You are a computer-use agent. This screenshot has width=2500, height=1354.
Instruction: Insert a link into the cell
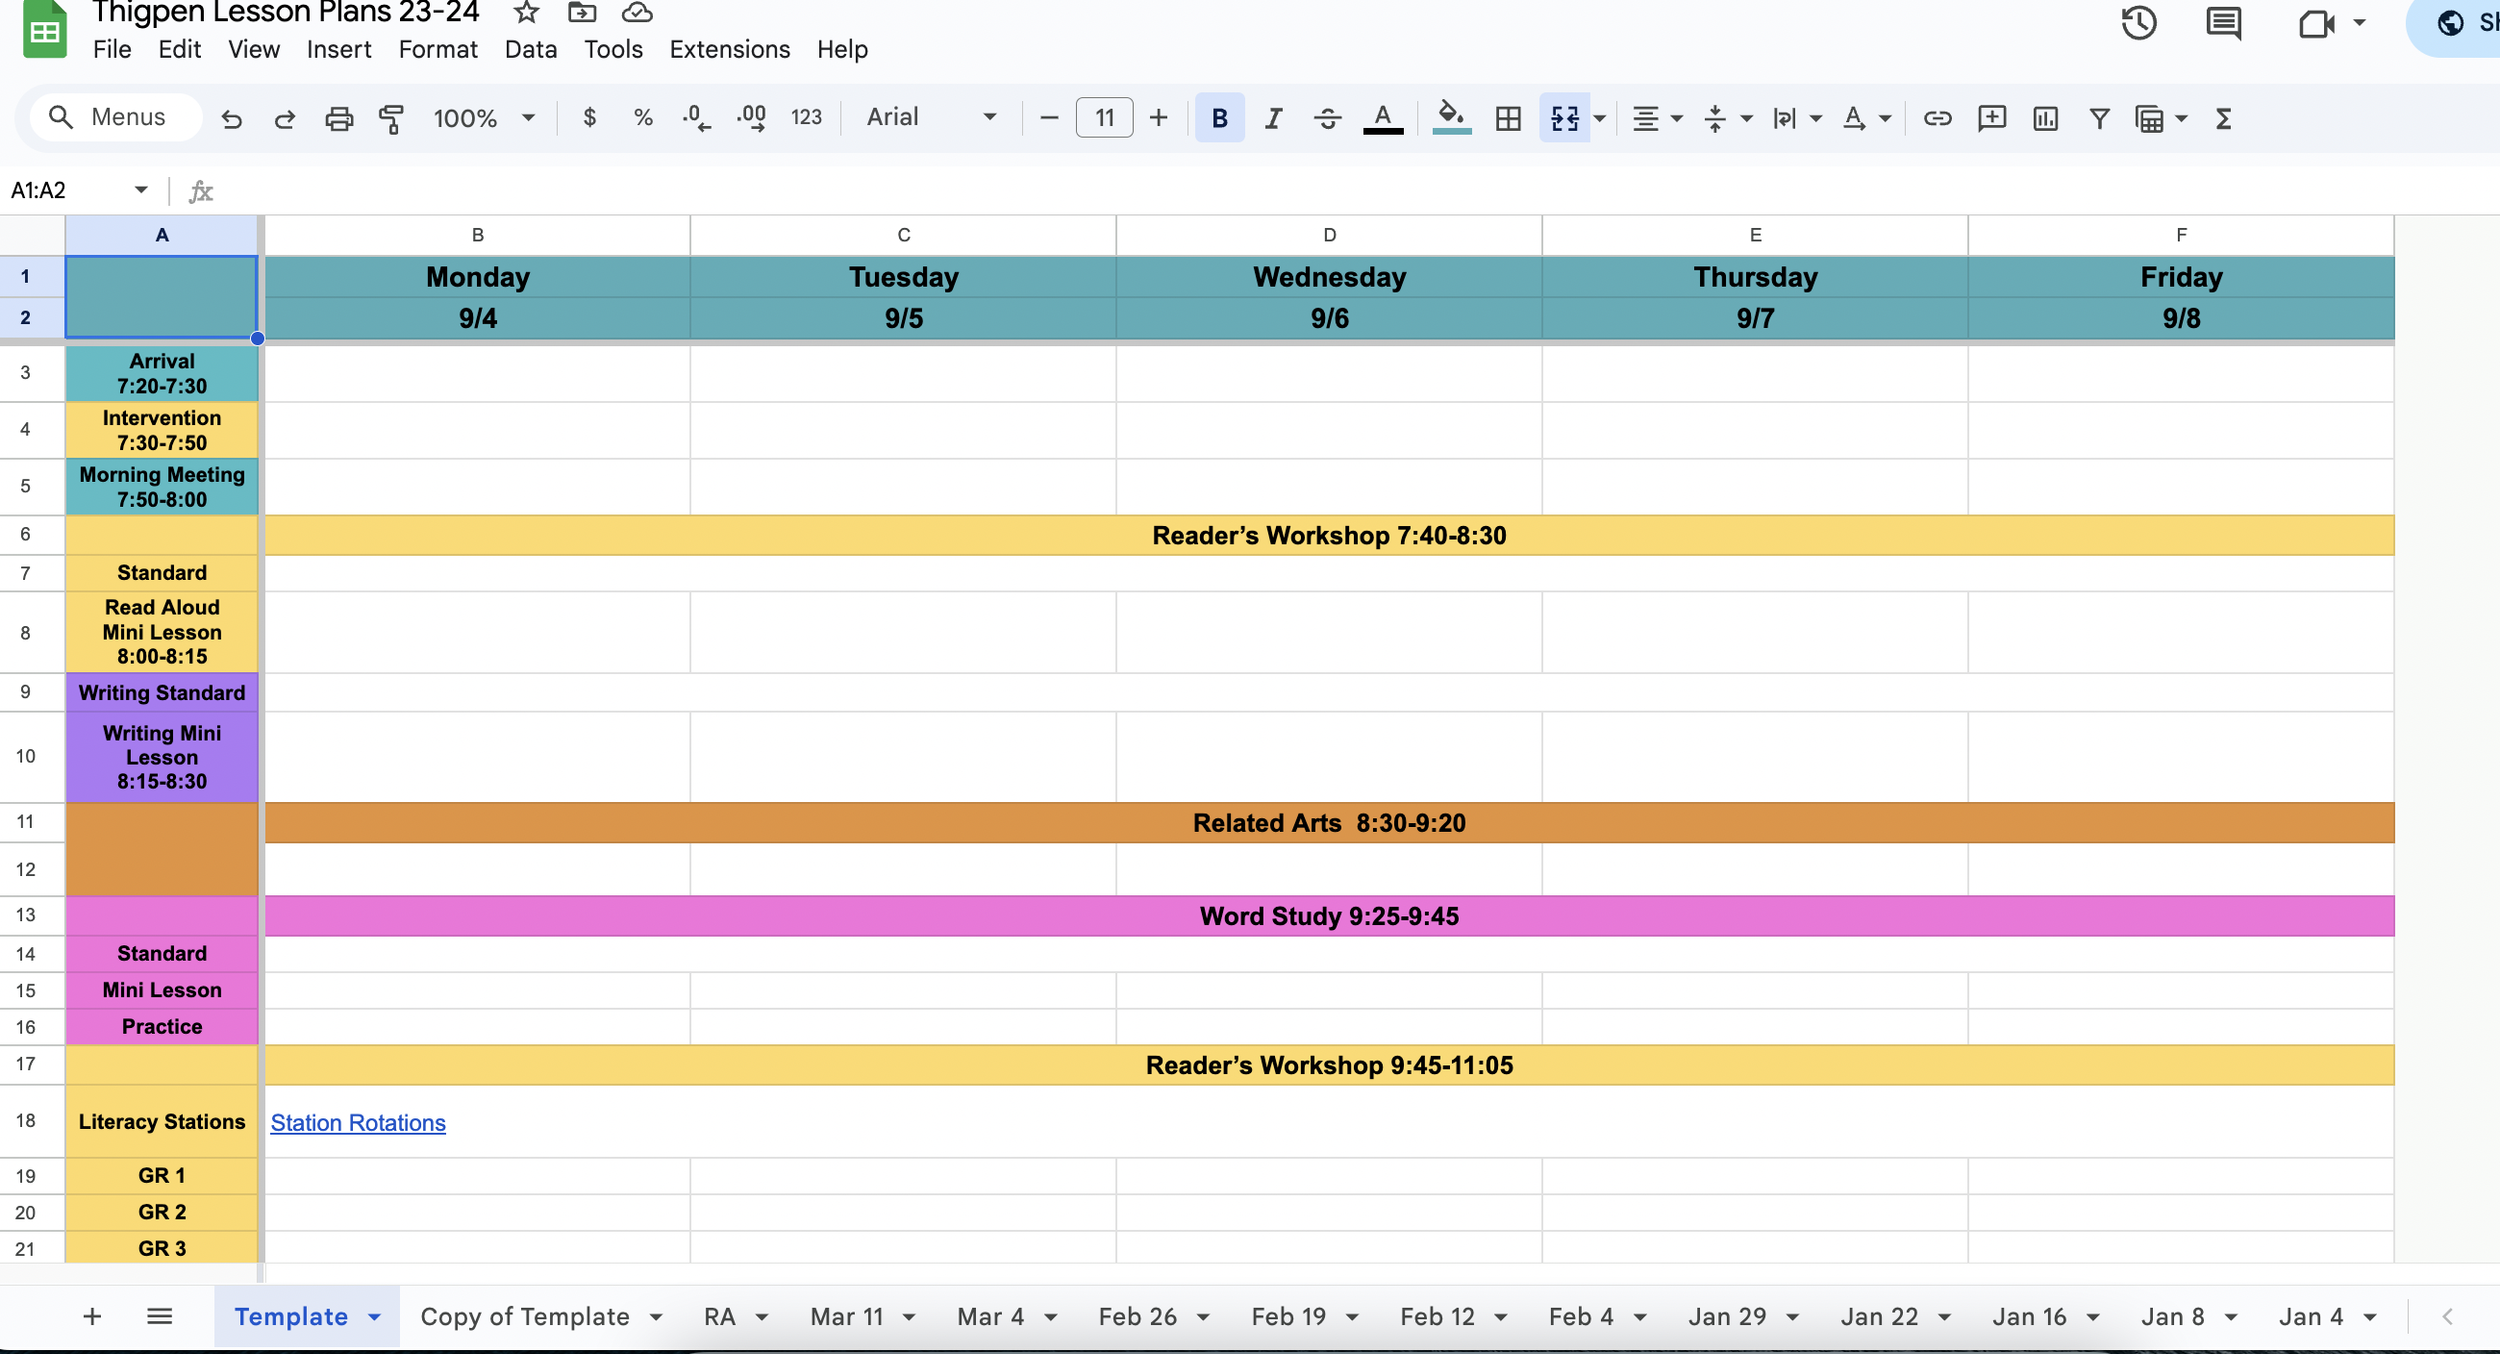[x=1936, y=118]
